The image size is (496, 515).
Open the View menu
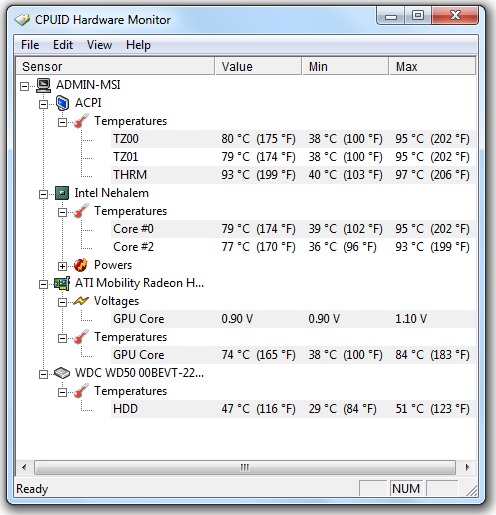99,45
